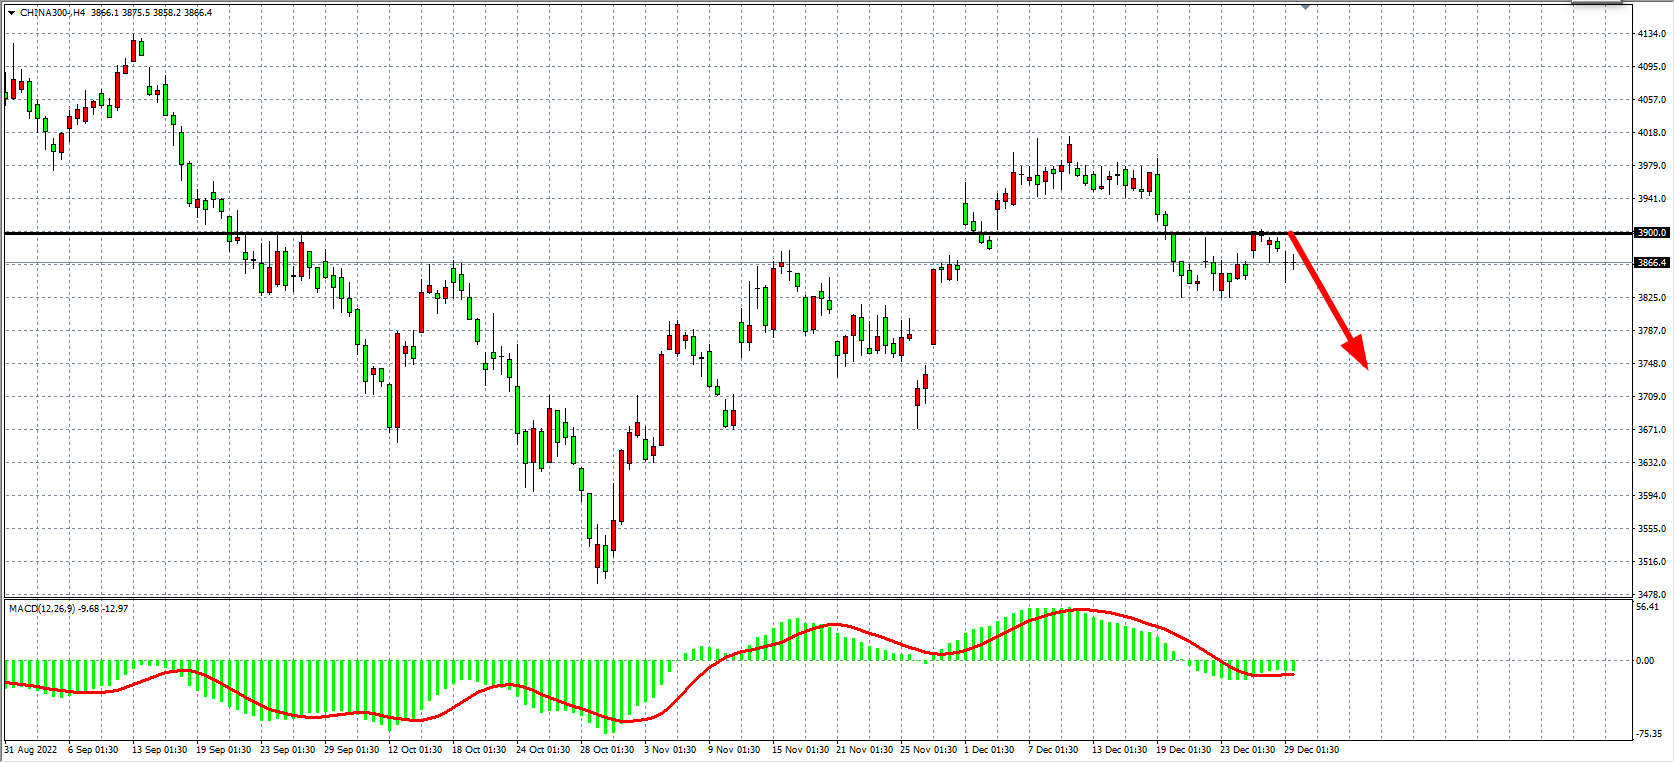Click the 31 Aug 2022 date label
Image resolution: width=1675 pixels, height=763 pixels.
(x=31, y=750)
